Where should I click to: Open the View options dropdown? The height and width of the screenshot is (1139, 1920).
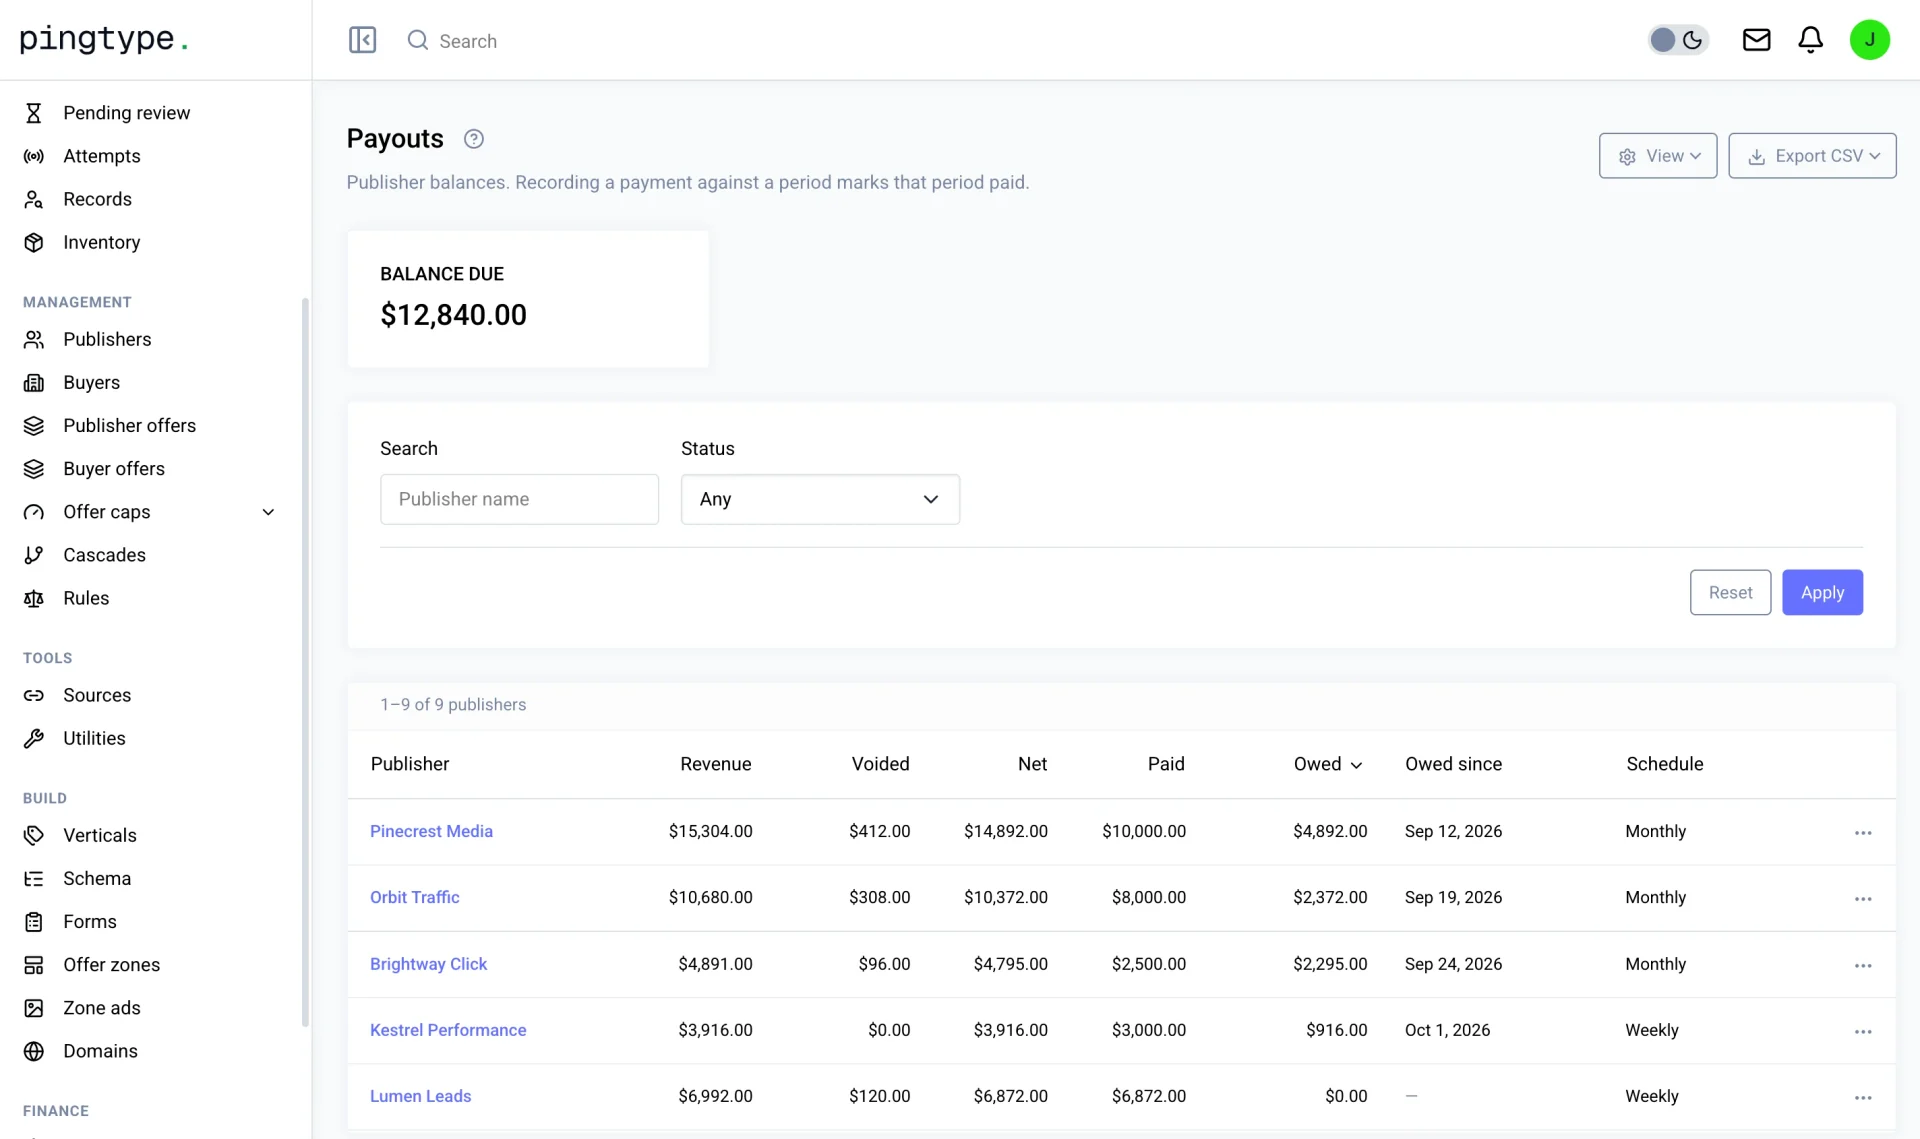1657,156
